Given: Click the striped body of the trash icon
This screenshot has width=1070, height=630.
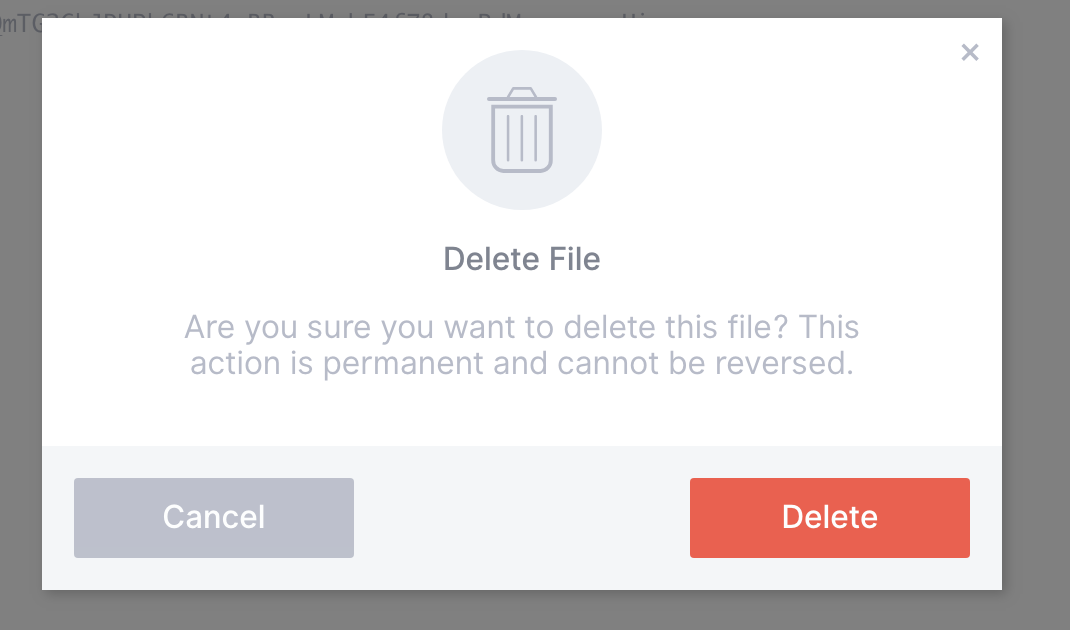Looking at the screenshot, I should tap(522, 140).
